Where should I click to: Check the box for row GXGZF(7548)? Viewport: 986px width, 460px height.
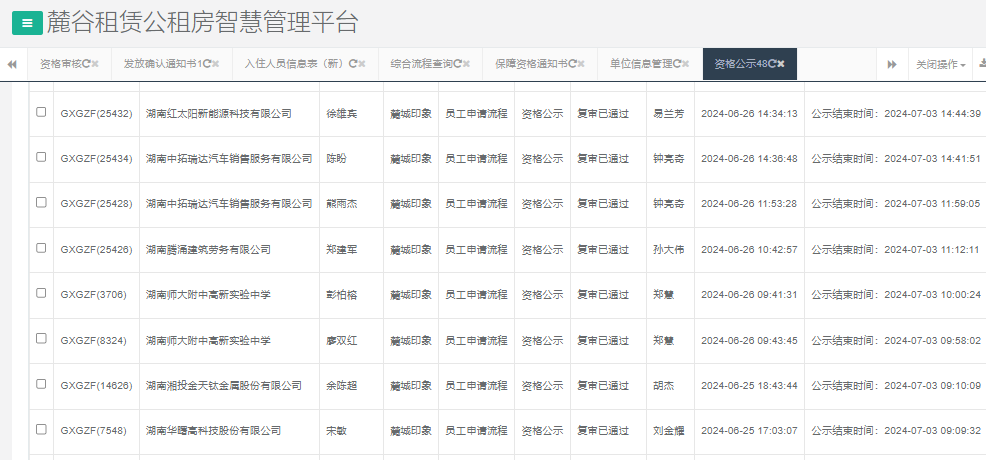point(41,429)
